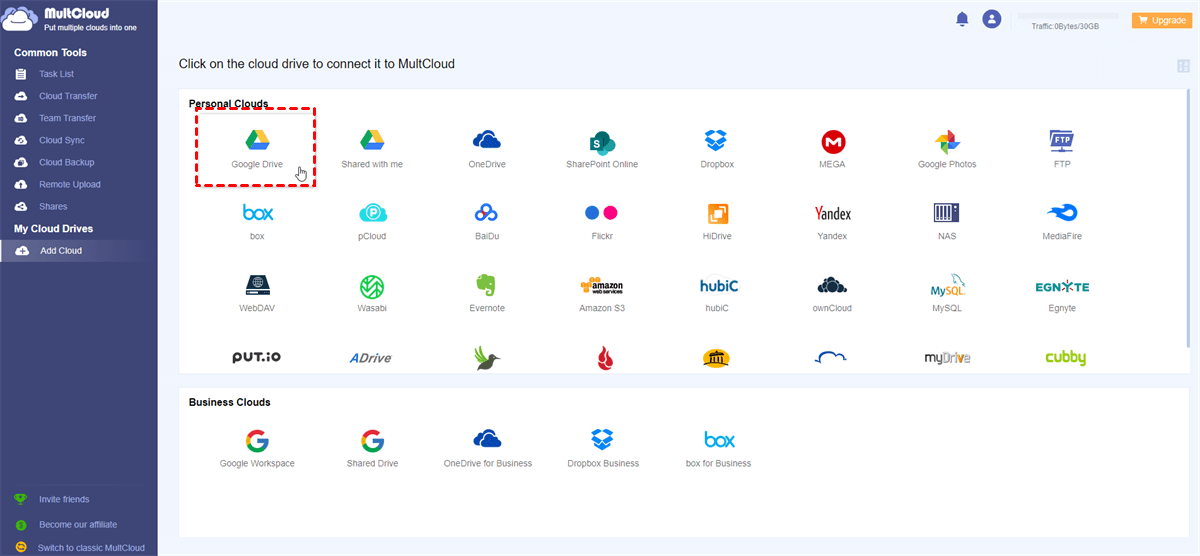Add a NAS drive
Image resolution: width=1200 pixels, height=556 pixels.
(x=947, y=221)
